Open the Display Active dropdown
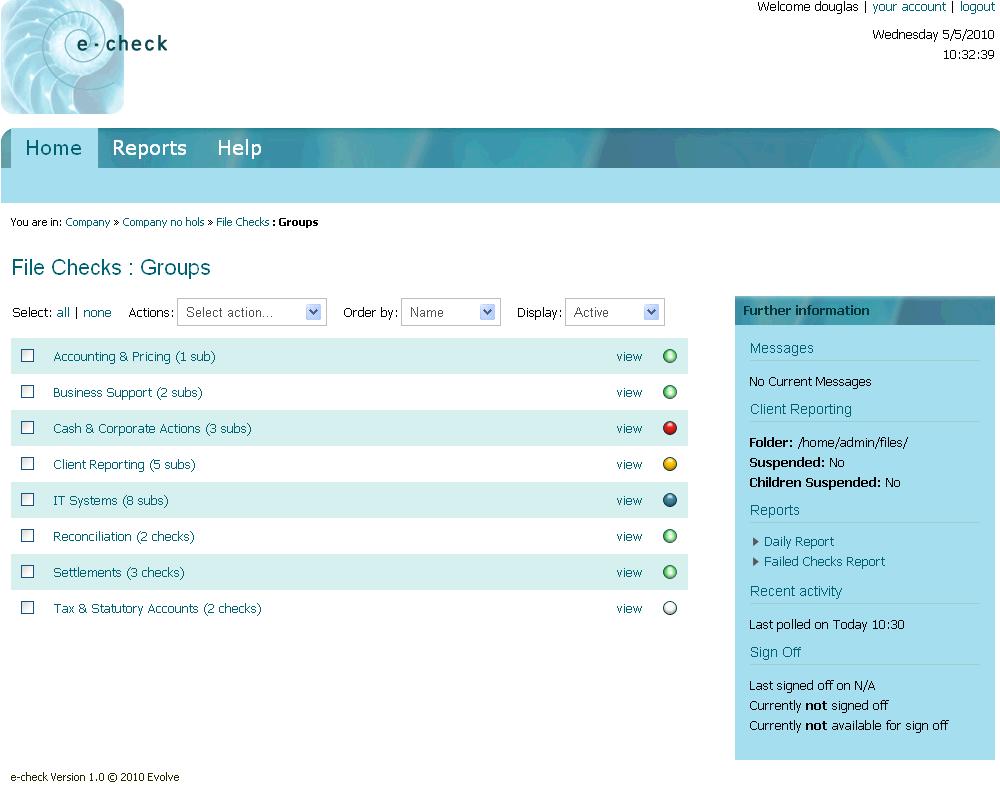 (x=615, y=312)
